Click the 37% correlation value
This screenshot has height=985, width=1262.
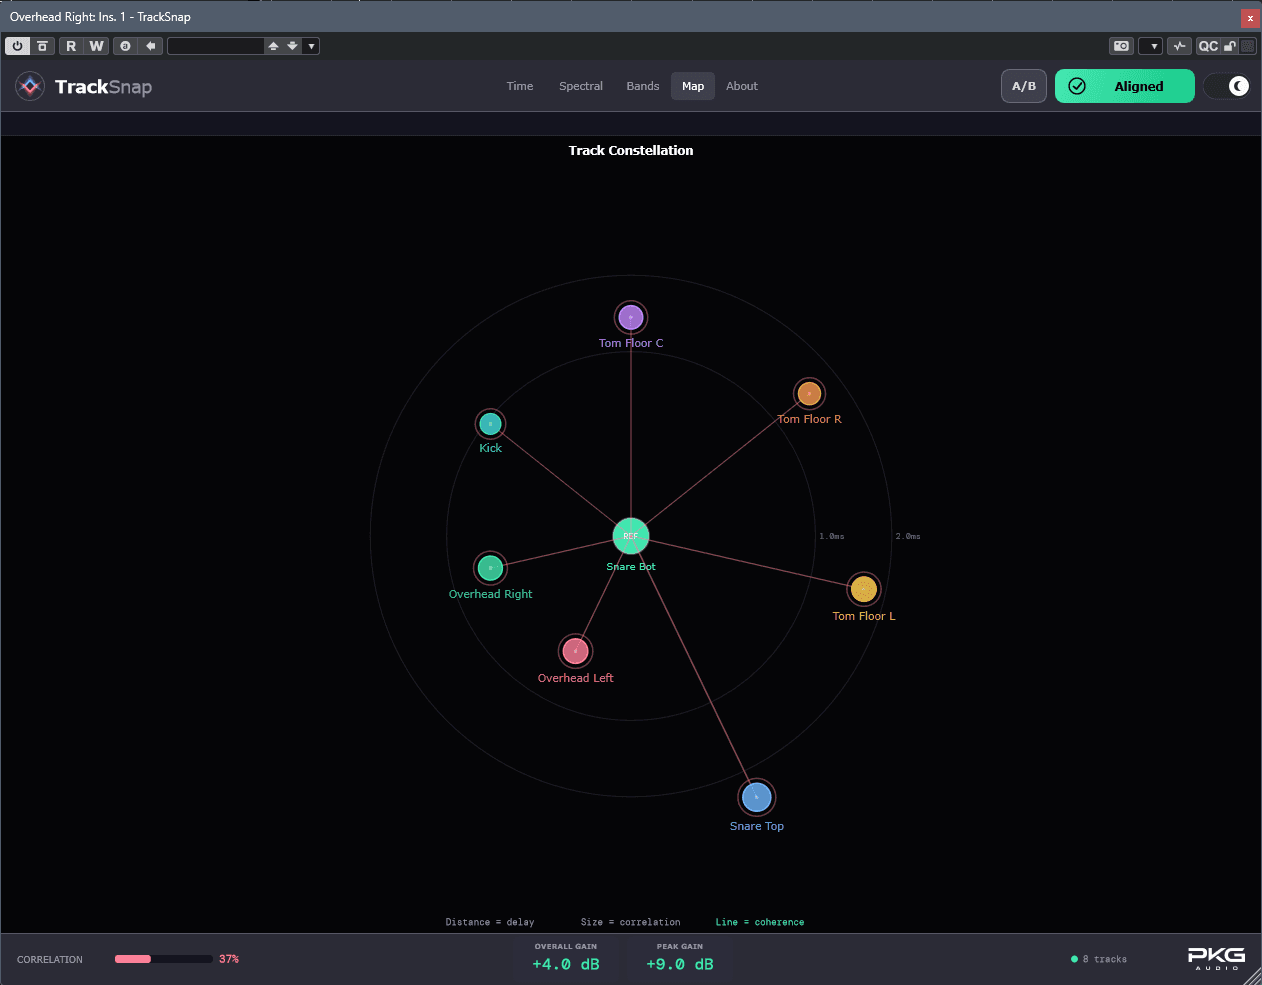pos(229,959)
